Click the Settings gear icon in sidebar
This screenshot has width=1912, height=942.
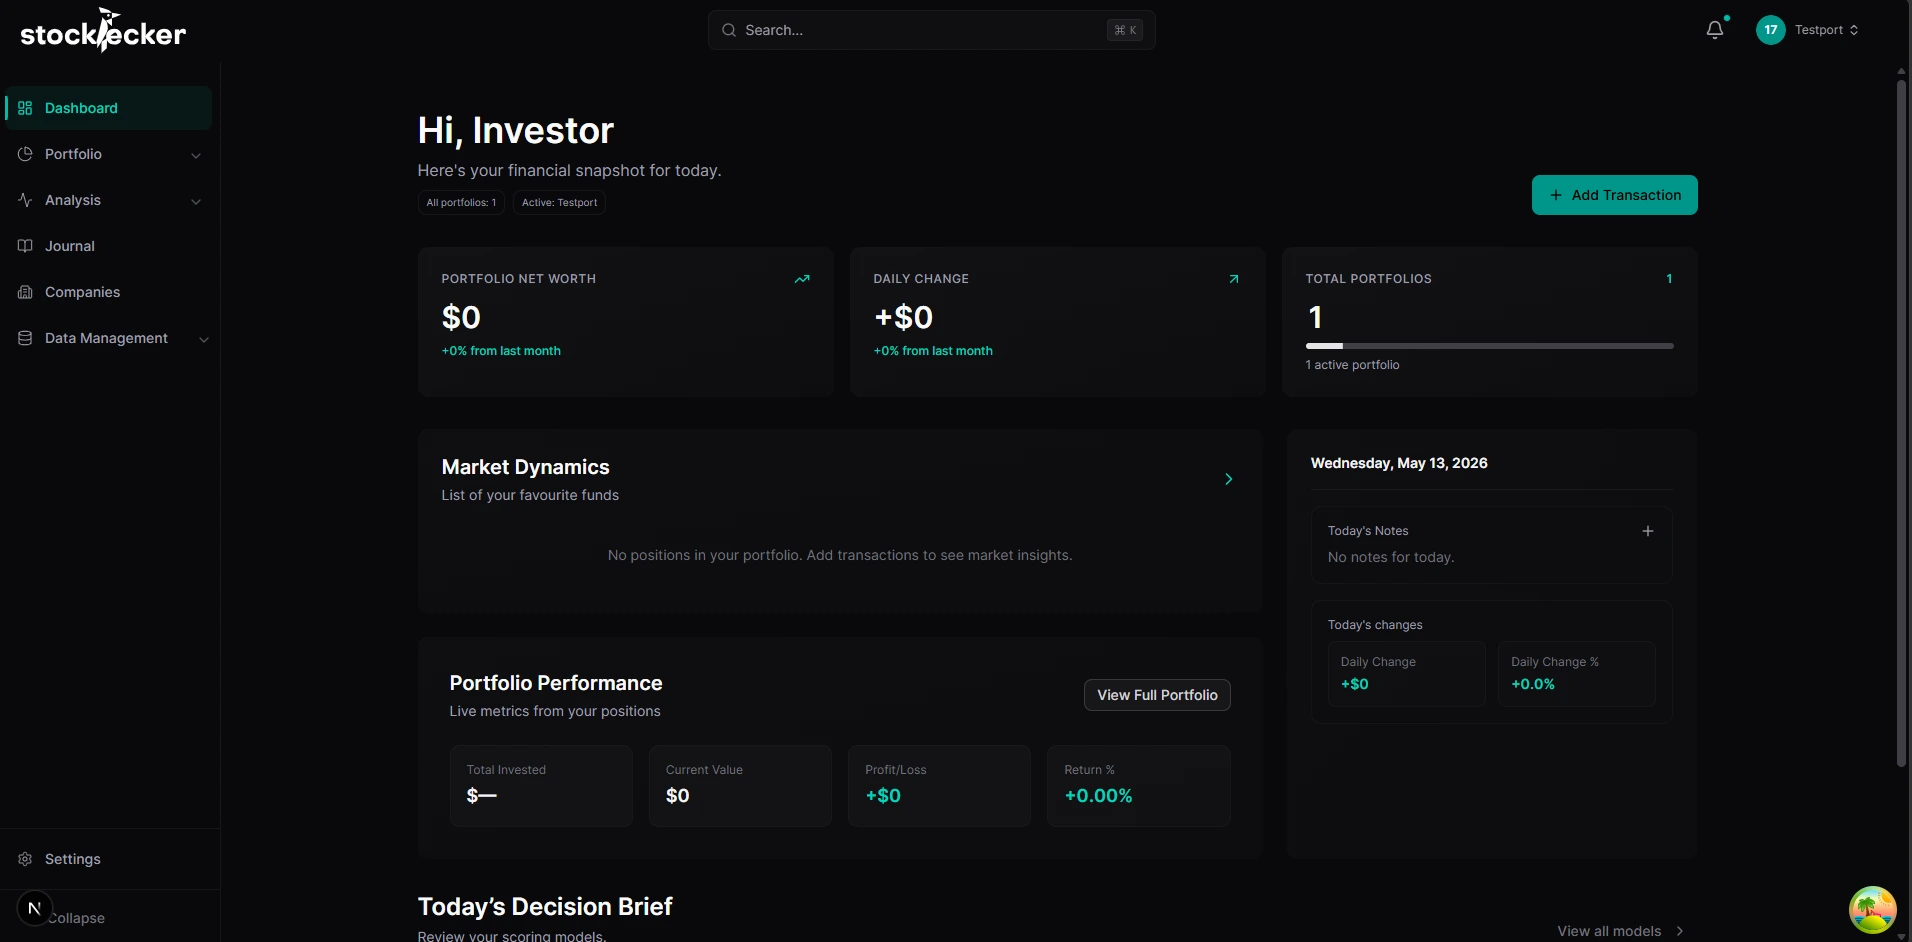click(25, 859)
